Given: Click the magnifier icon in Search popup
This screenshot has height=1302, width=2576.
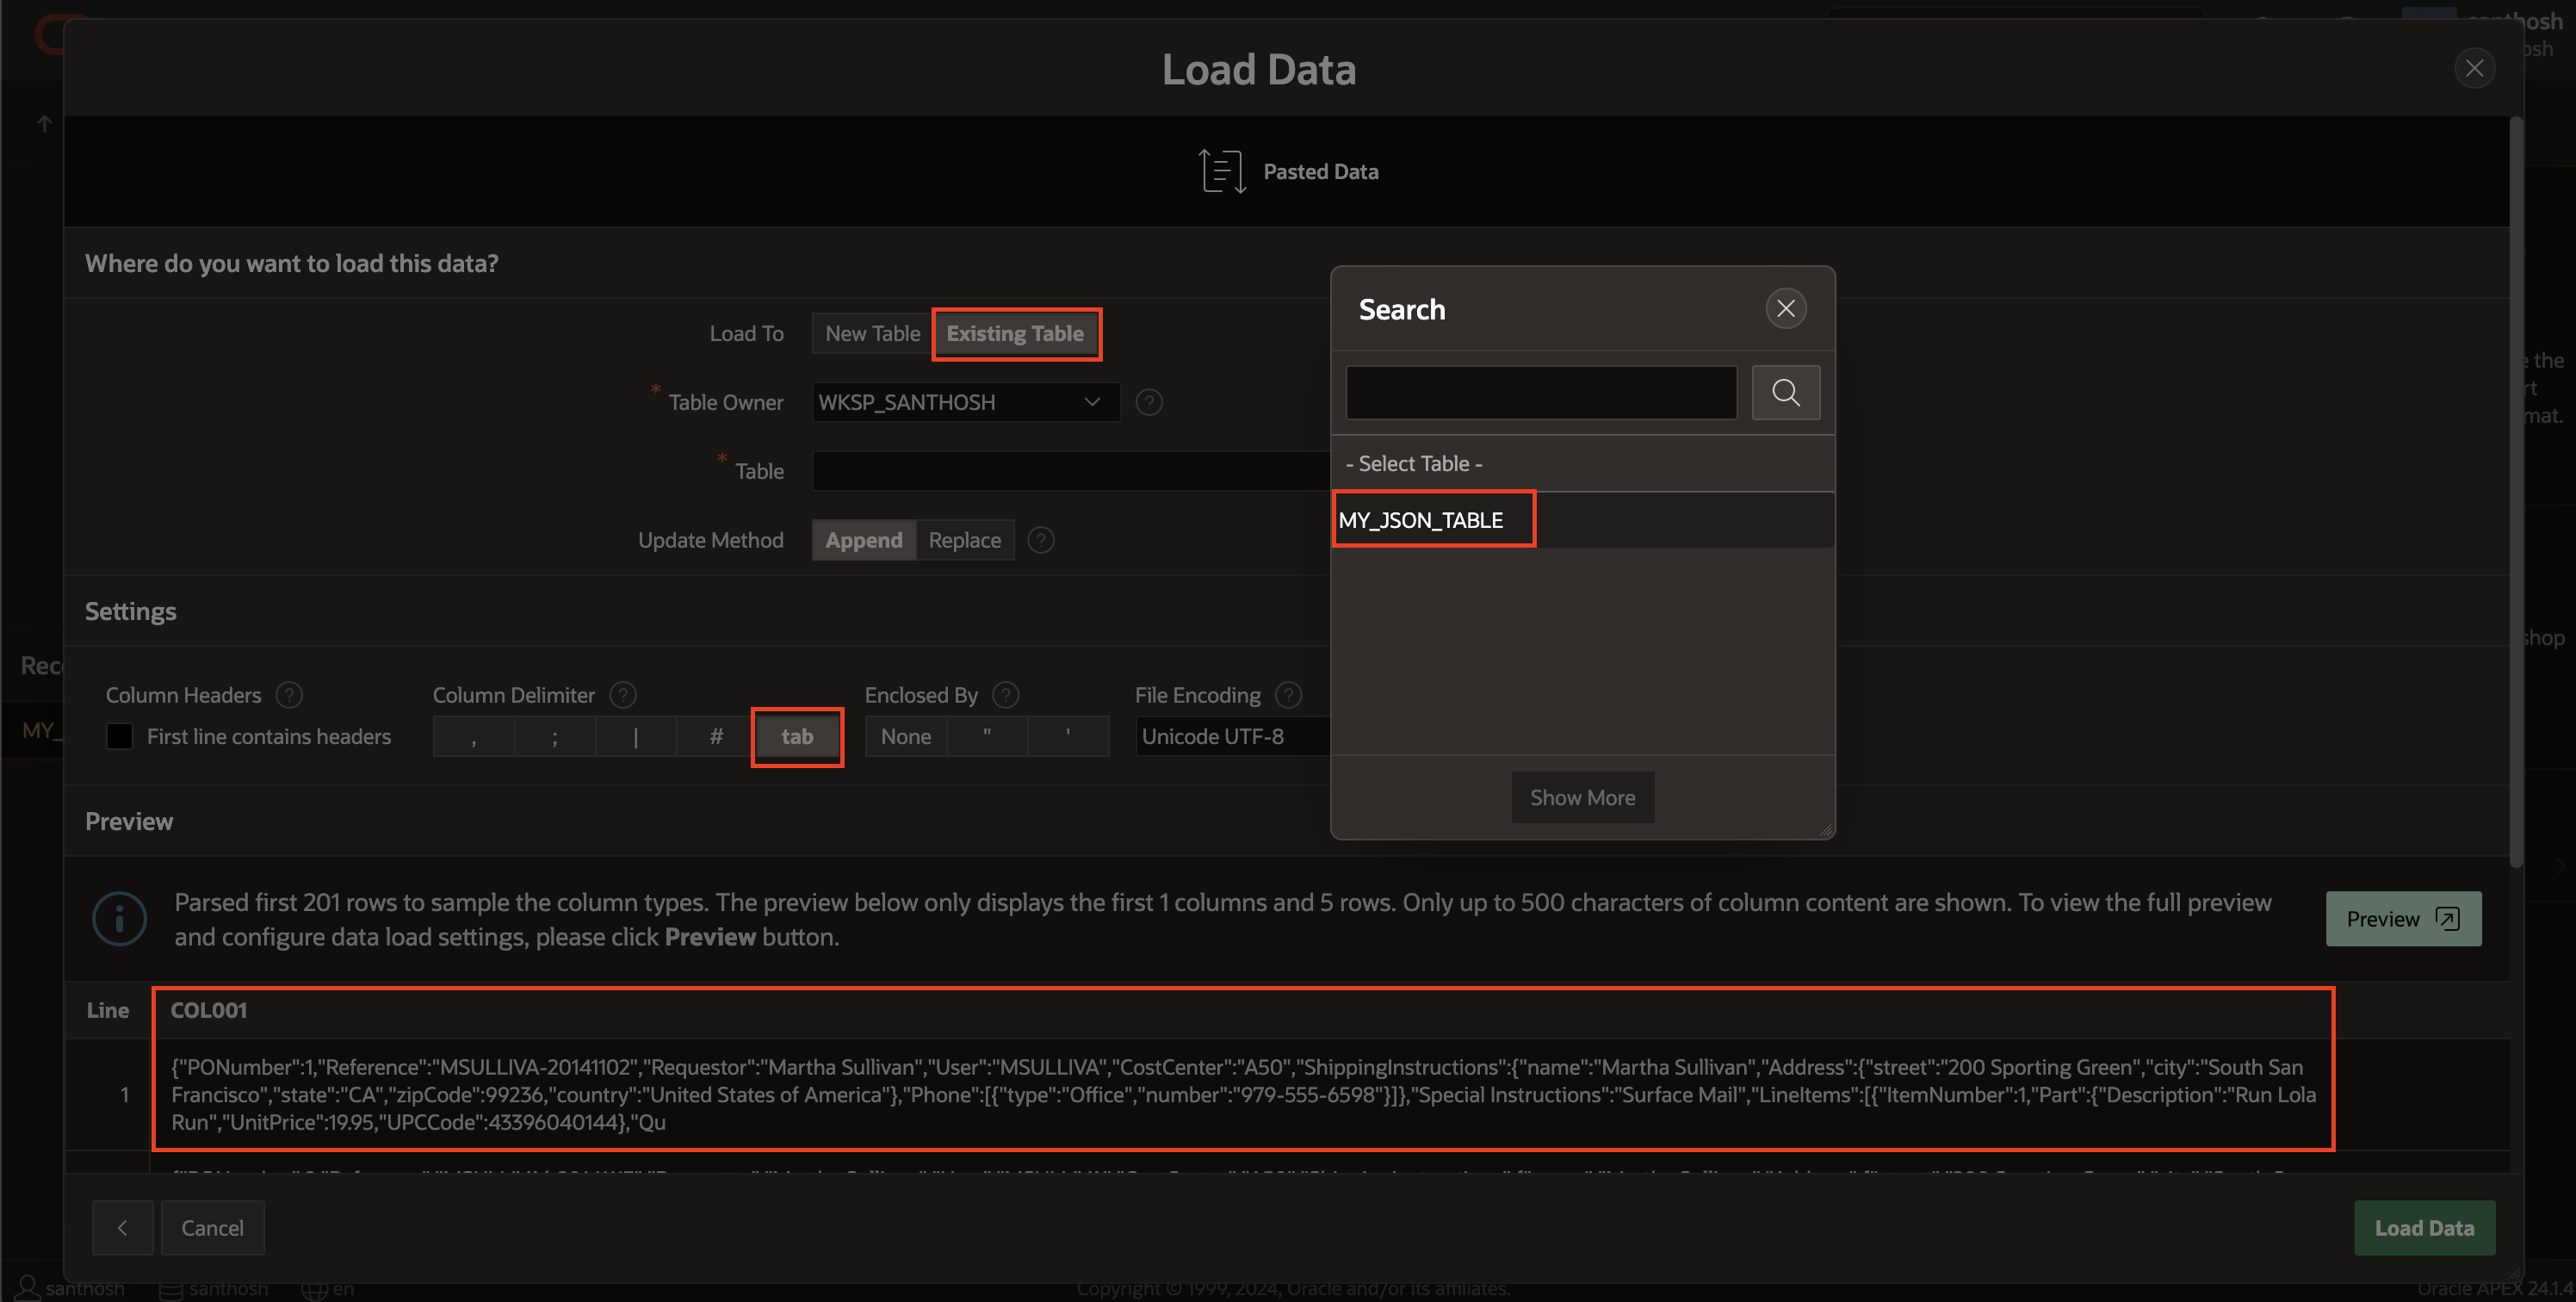Looking at the screenshot, I should click(1785, 392).
